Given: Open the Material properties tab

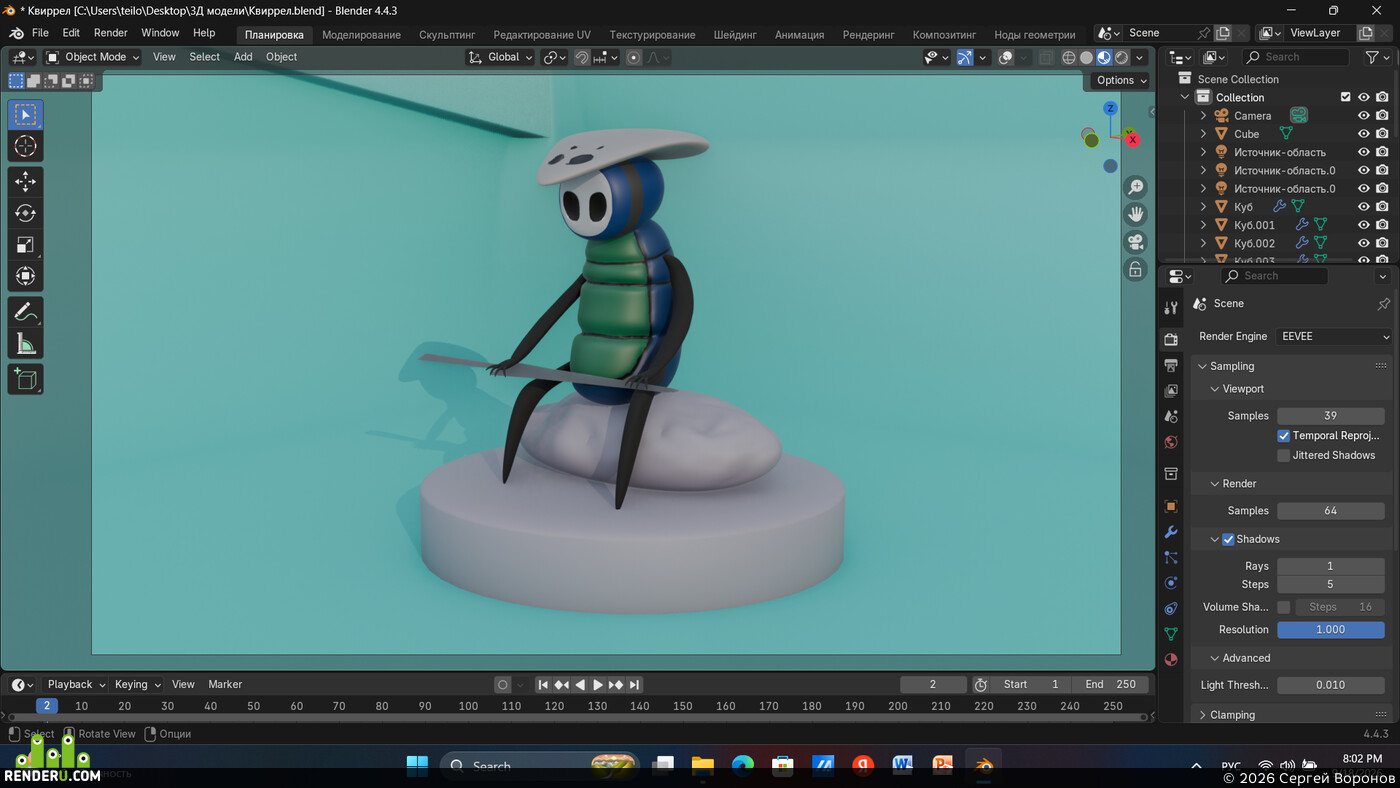Looking at the screenshot, I should point(1171,660).
